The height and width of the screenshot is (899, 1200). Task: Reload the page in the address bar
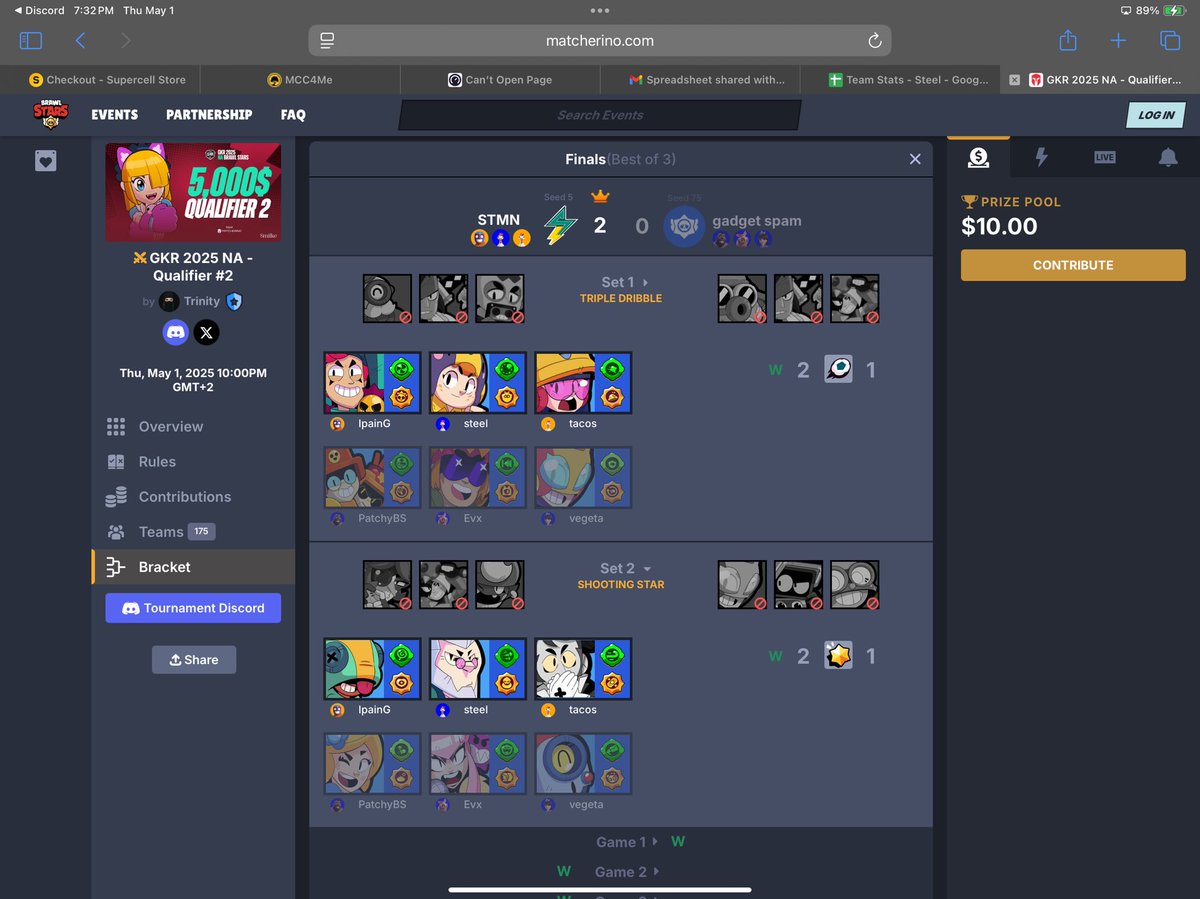[875, 41]
